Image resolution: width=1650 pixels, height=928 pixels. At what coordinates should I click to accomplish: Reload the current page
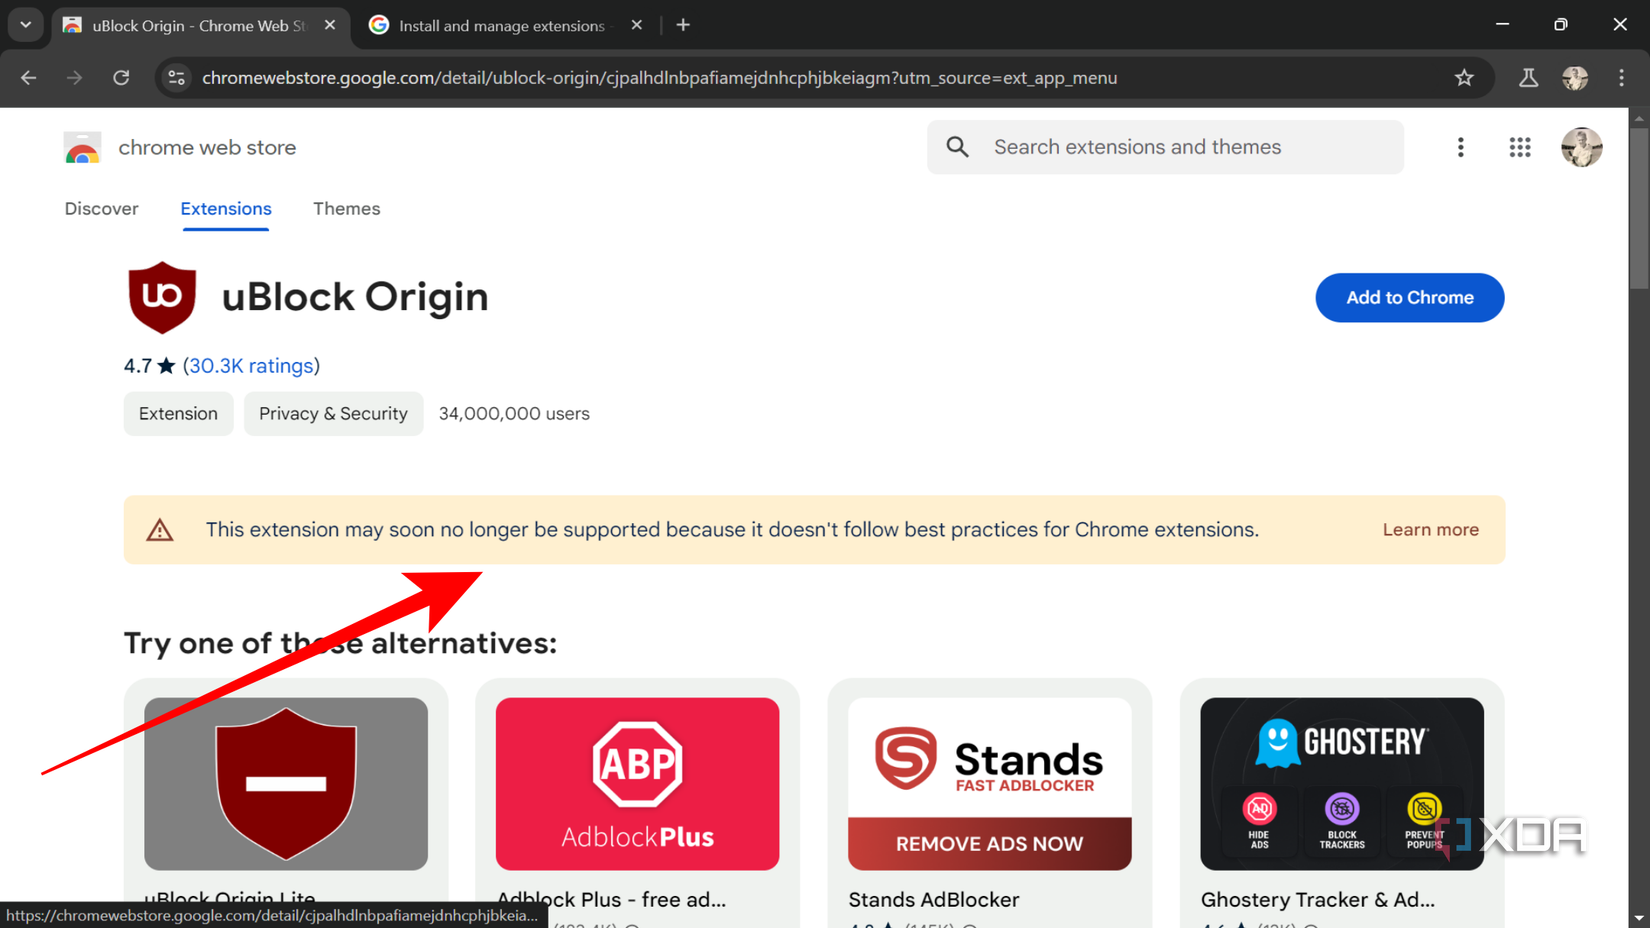(x=121, y=77)
